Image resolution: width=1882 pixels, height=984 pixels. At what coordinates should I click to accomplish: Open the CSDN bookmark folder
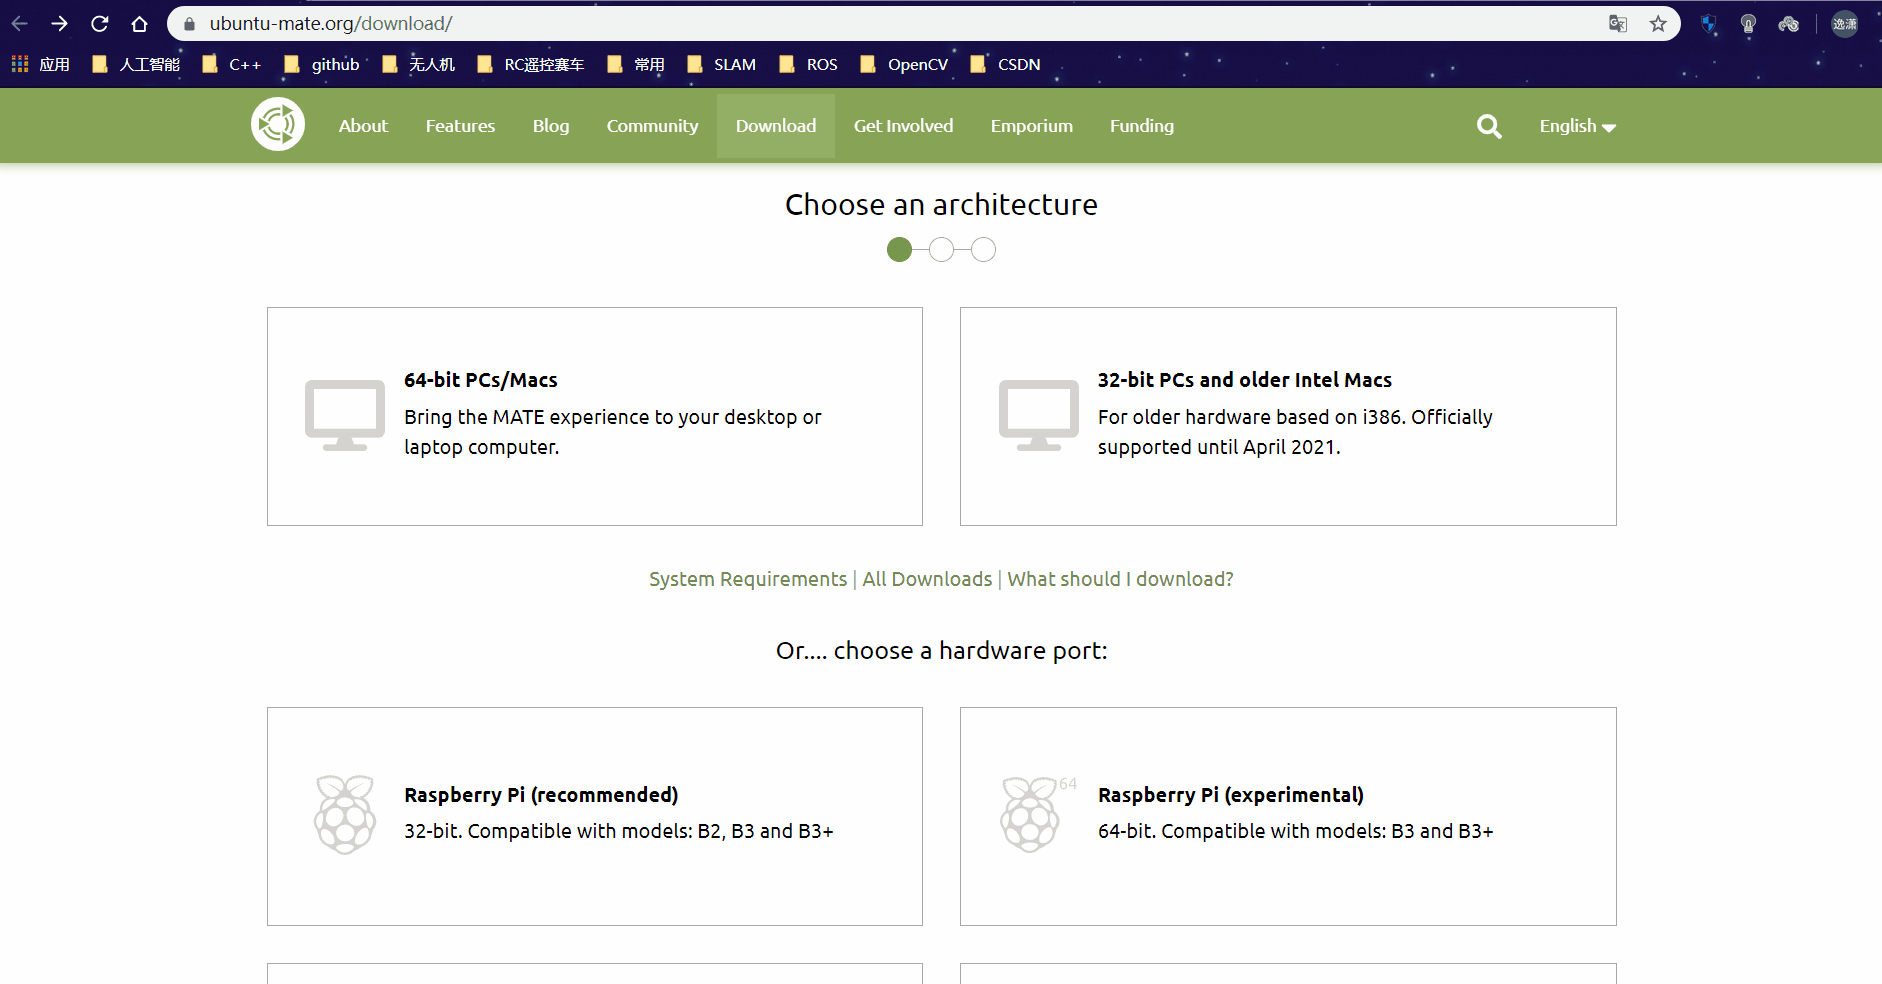(x=1006, y=64)
